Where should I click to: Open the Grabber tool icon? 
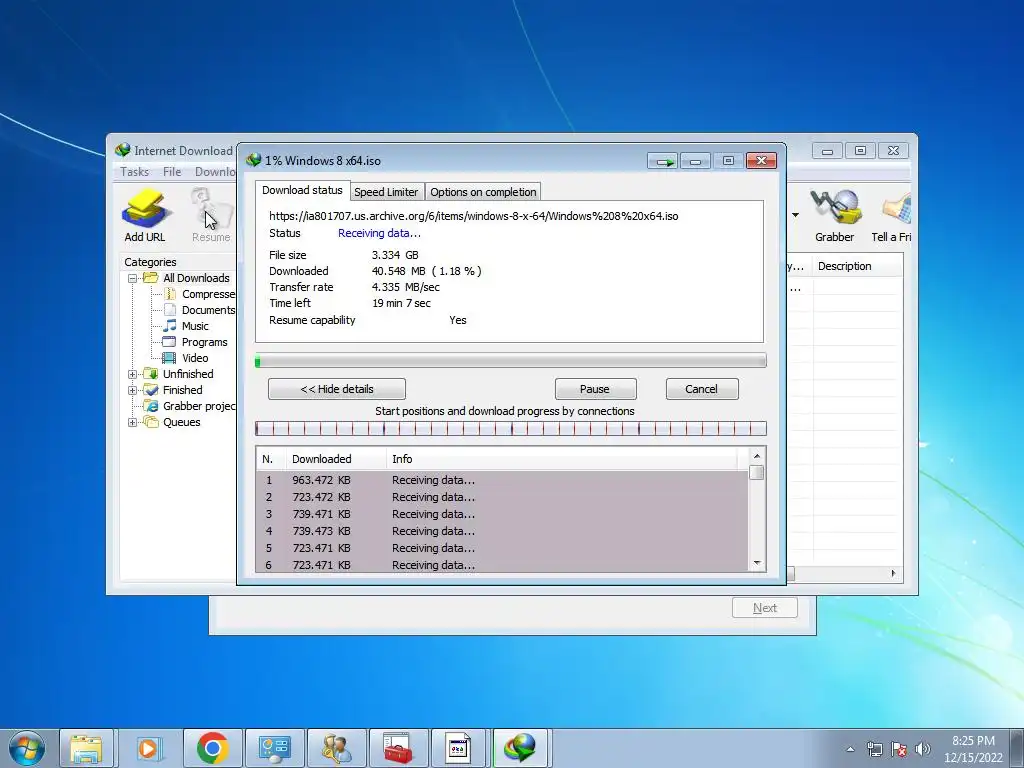(x=835, y=215)
